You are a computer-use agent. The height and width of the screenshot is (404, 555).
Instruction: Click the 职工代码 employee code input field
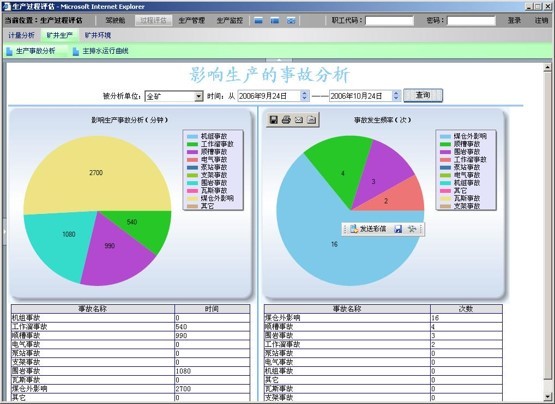coord(389,21)
